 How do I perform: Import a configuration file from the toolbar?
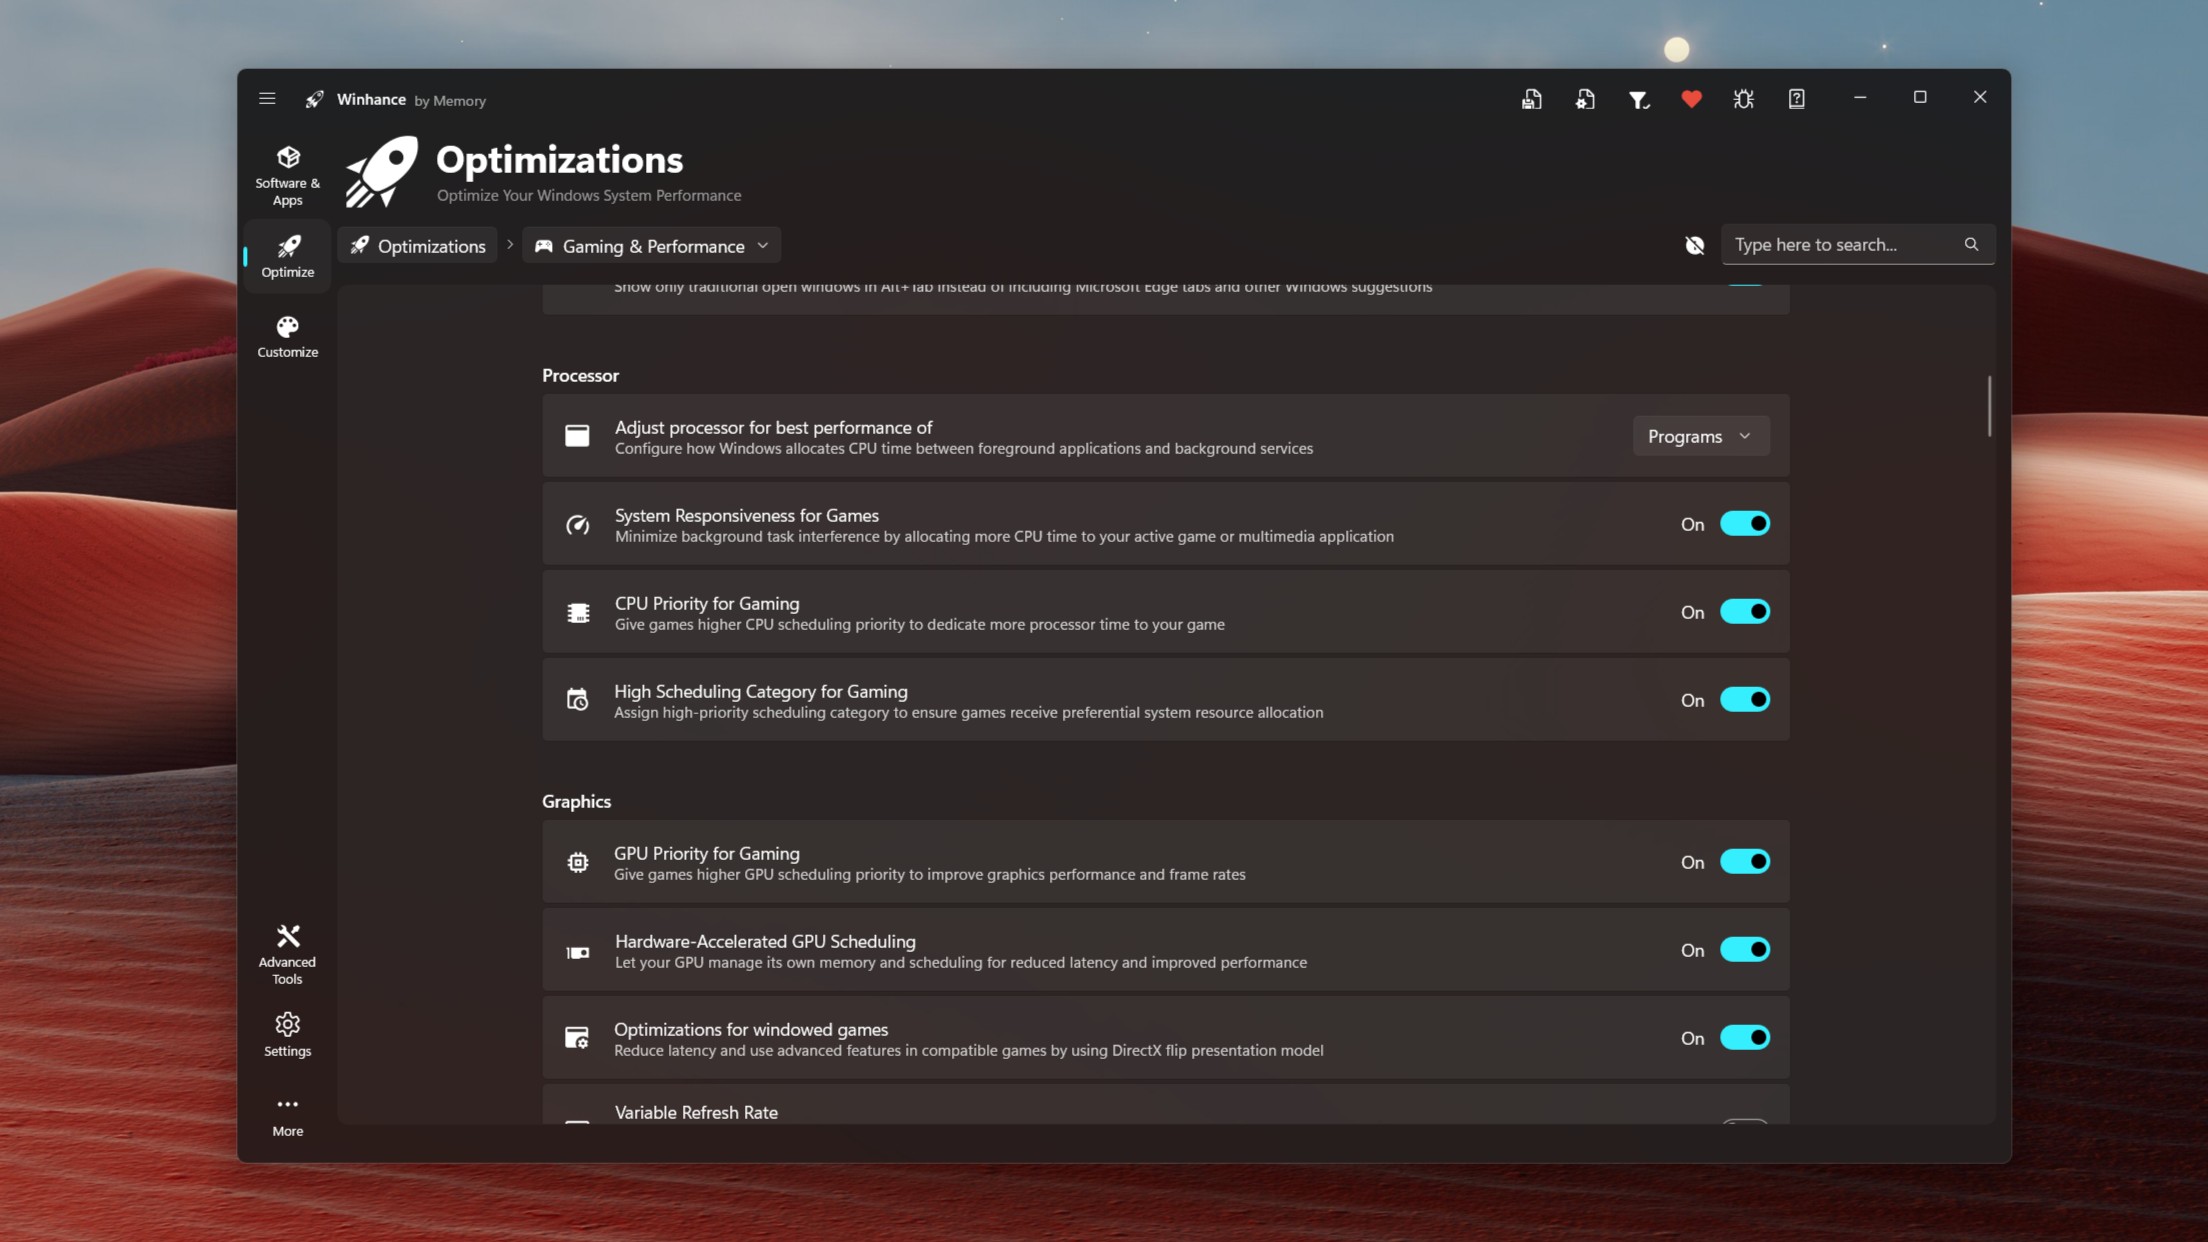click(x=1585, y=98)
